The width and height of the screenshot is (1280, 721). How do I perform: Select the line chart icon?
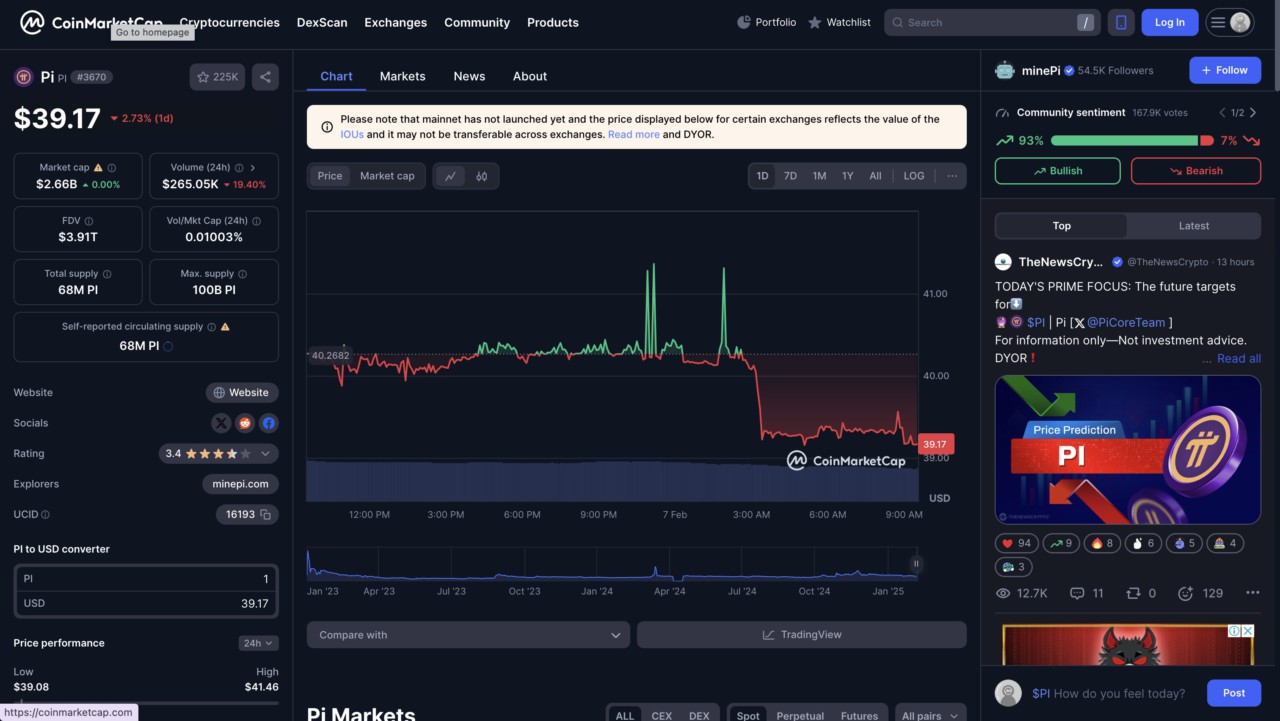click(450, 176)
